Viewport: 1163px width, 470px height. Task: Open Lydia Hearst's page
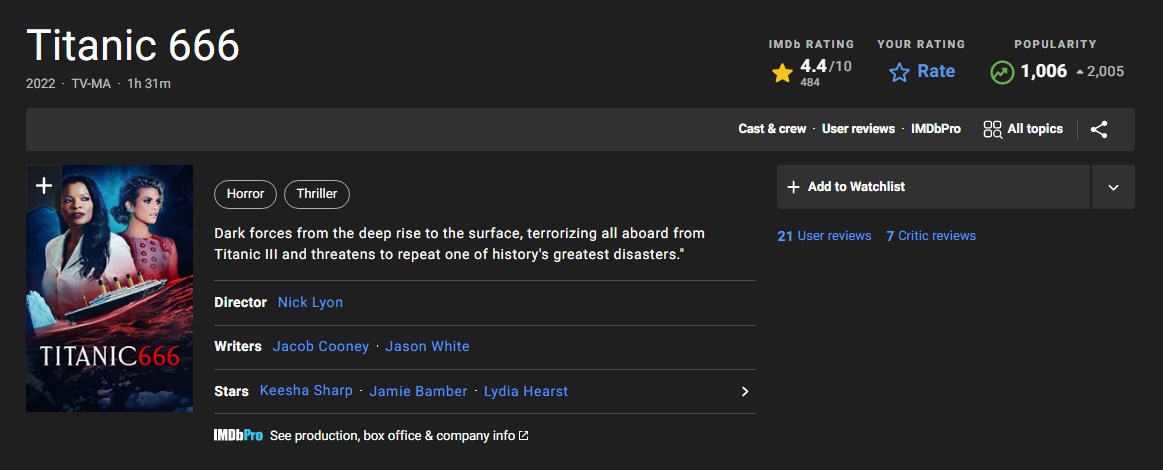[526, 391]
